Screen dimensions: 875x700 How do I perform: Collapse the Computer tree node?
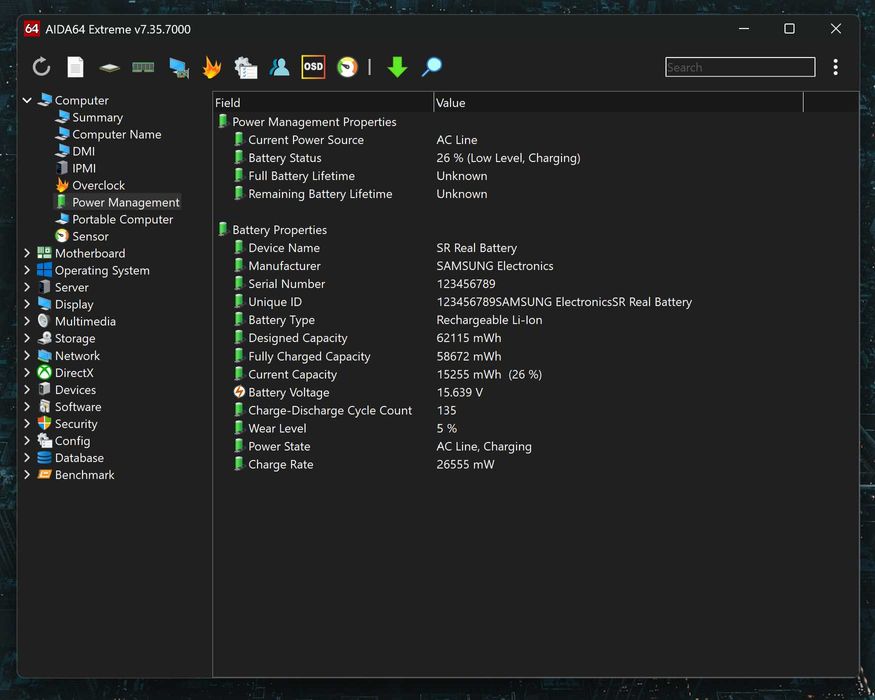coord(27,100)
